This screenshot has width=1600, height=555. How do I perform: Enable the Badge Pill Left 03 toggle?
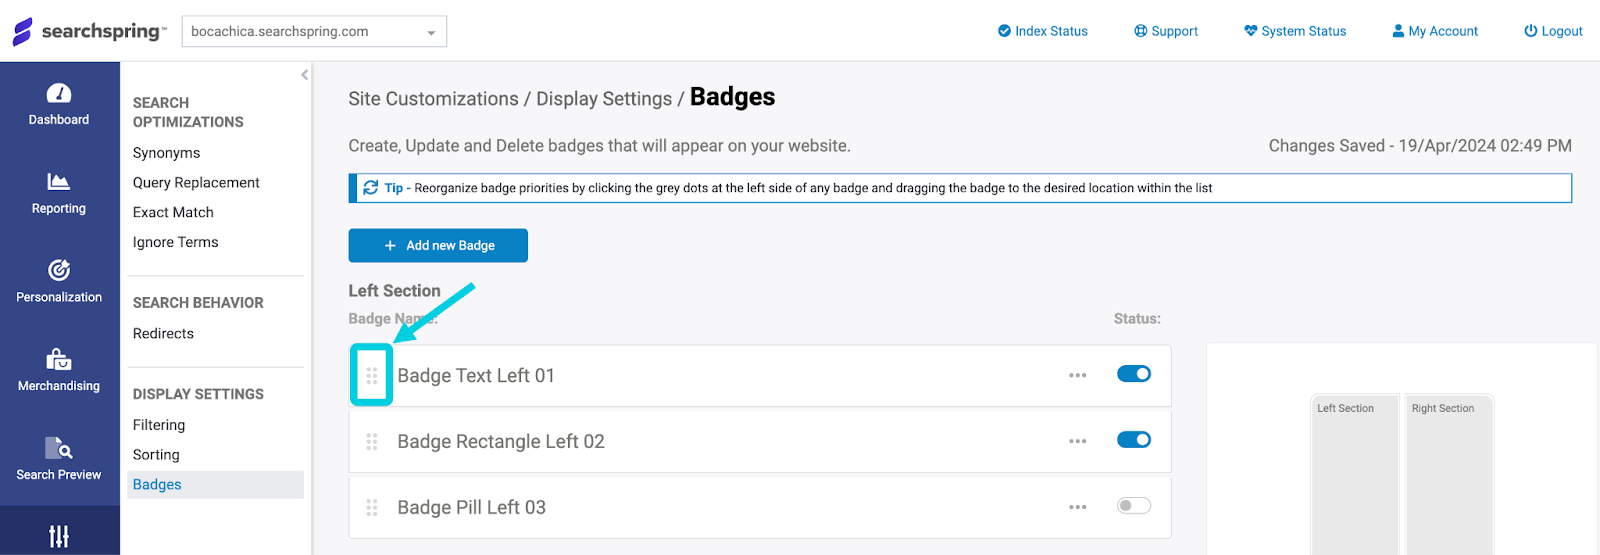[x=1134, y=506]
